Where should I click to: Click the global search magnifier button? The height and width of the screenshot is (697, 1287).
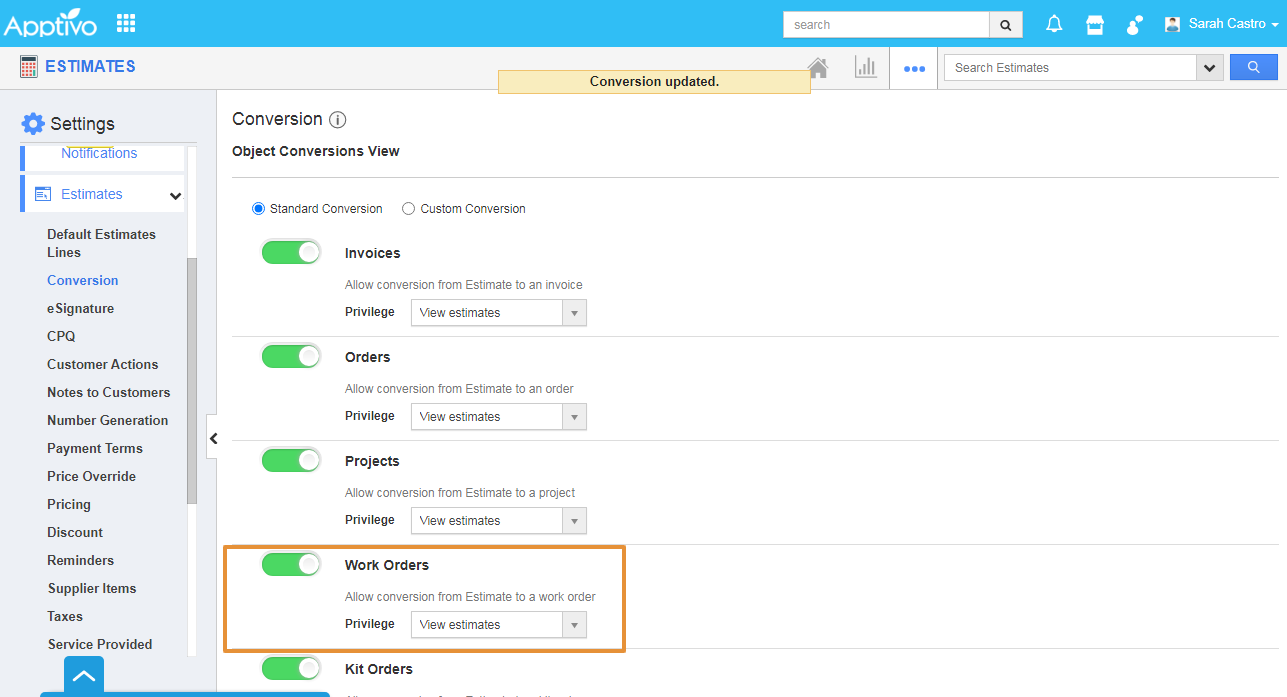(1006, 25)
